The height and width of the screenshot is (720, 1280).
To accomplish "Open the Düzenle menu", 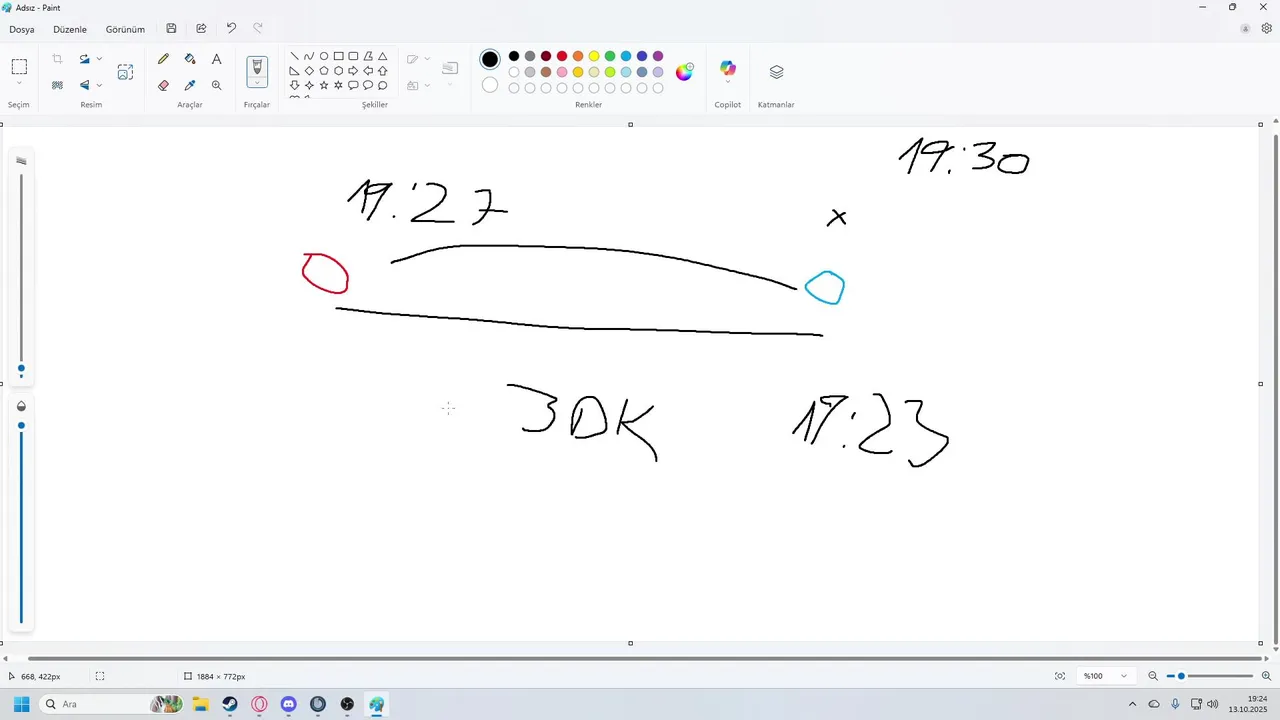I will (x=70, y=29).
